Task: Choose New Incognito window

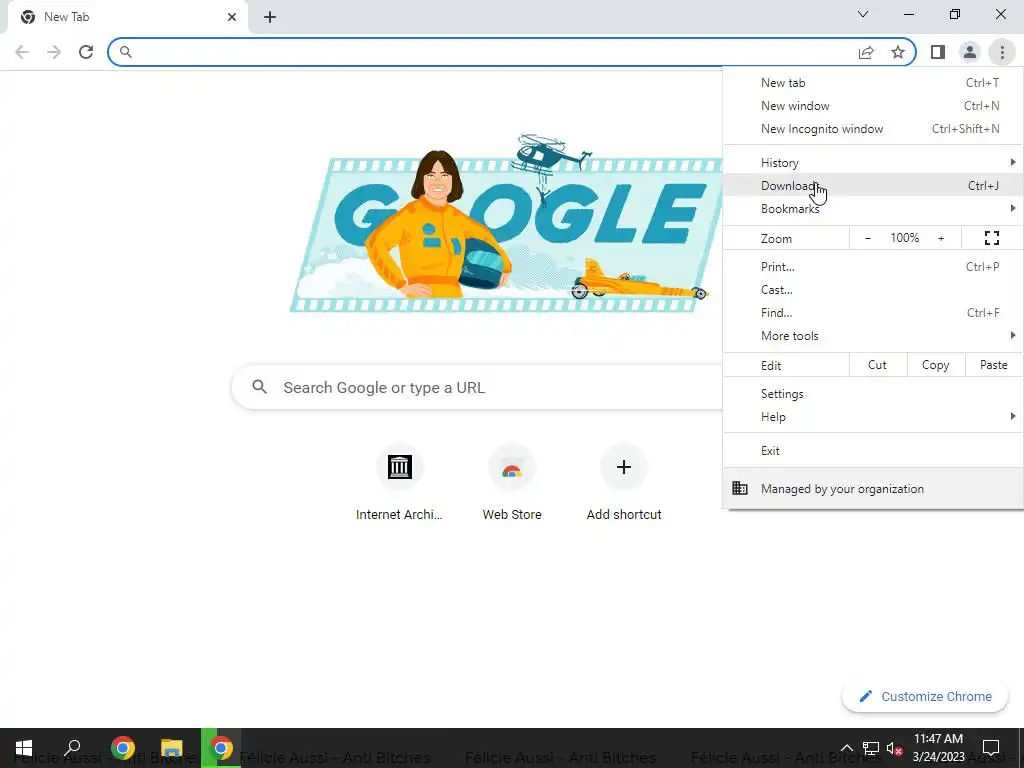Action: pos(873,129)
